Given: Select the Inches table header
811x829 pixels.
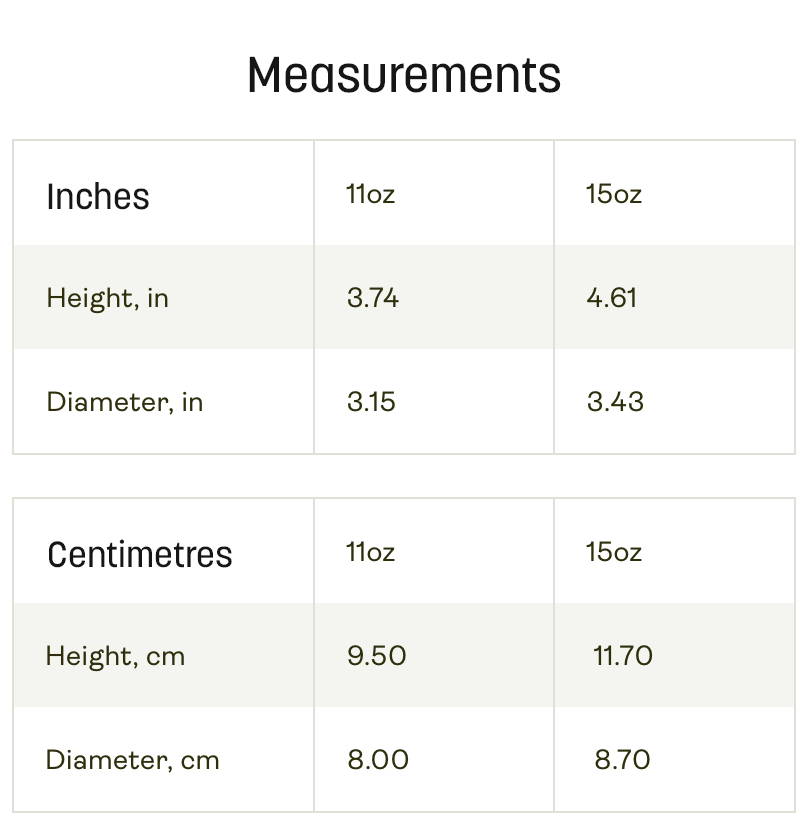Looking at the screenshot, I should (x=98, y=197).
